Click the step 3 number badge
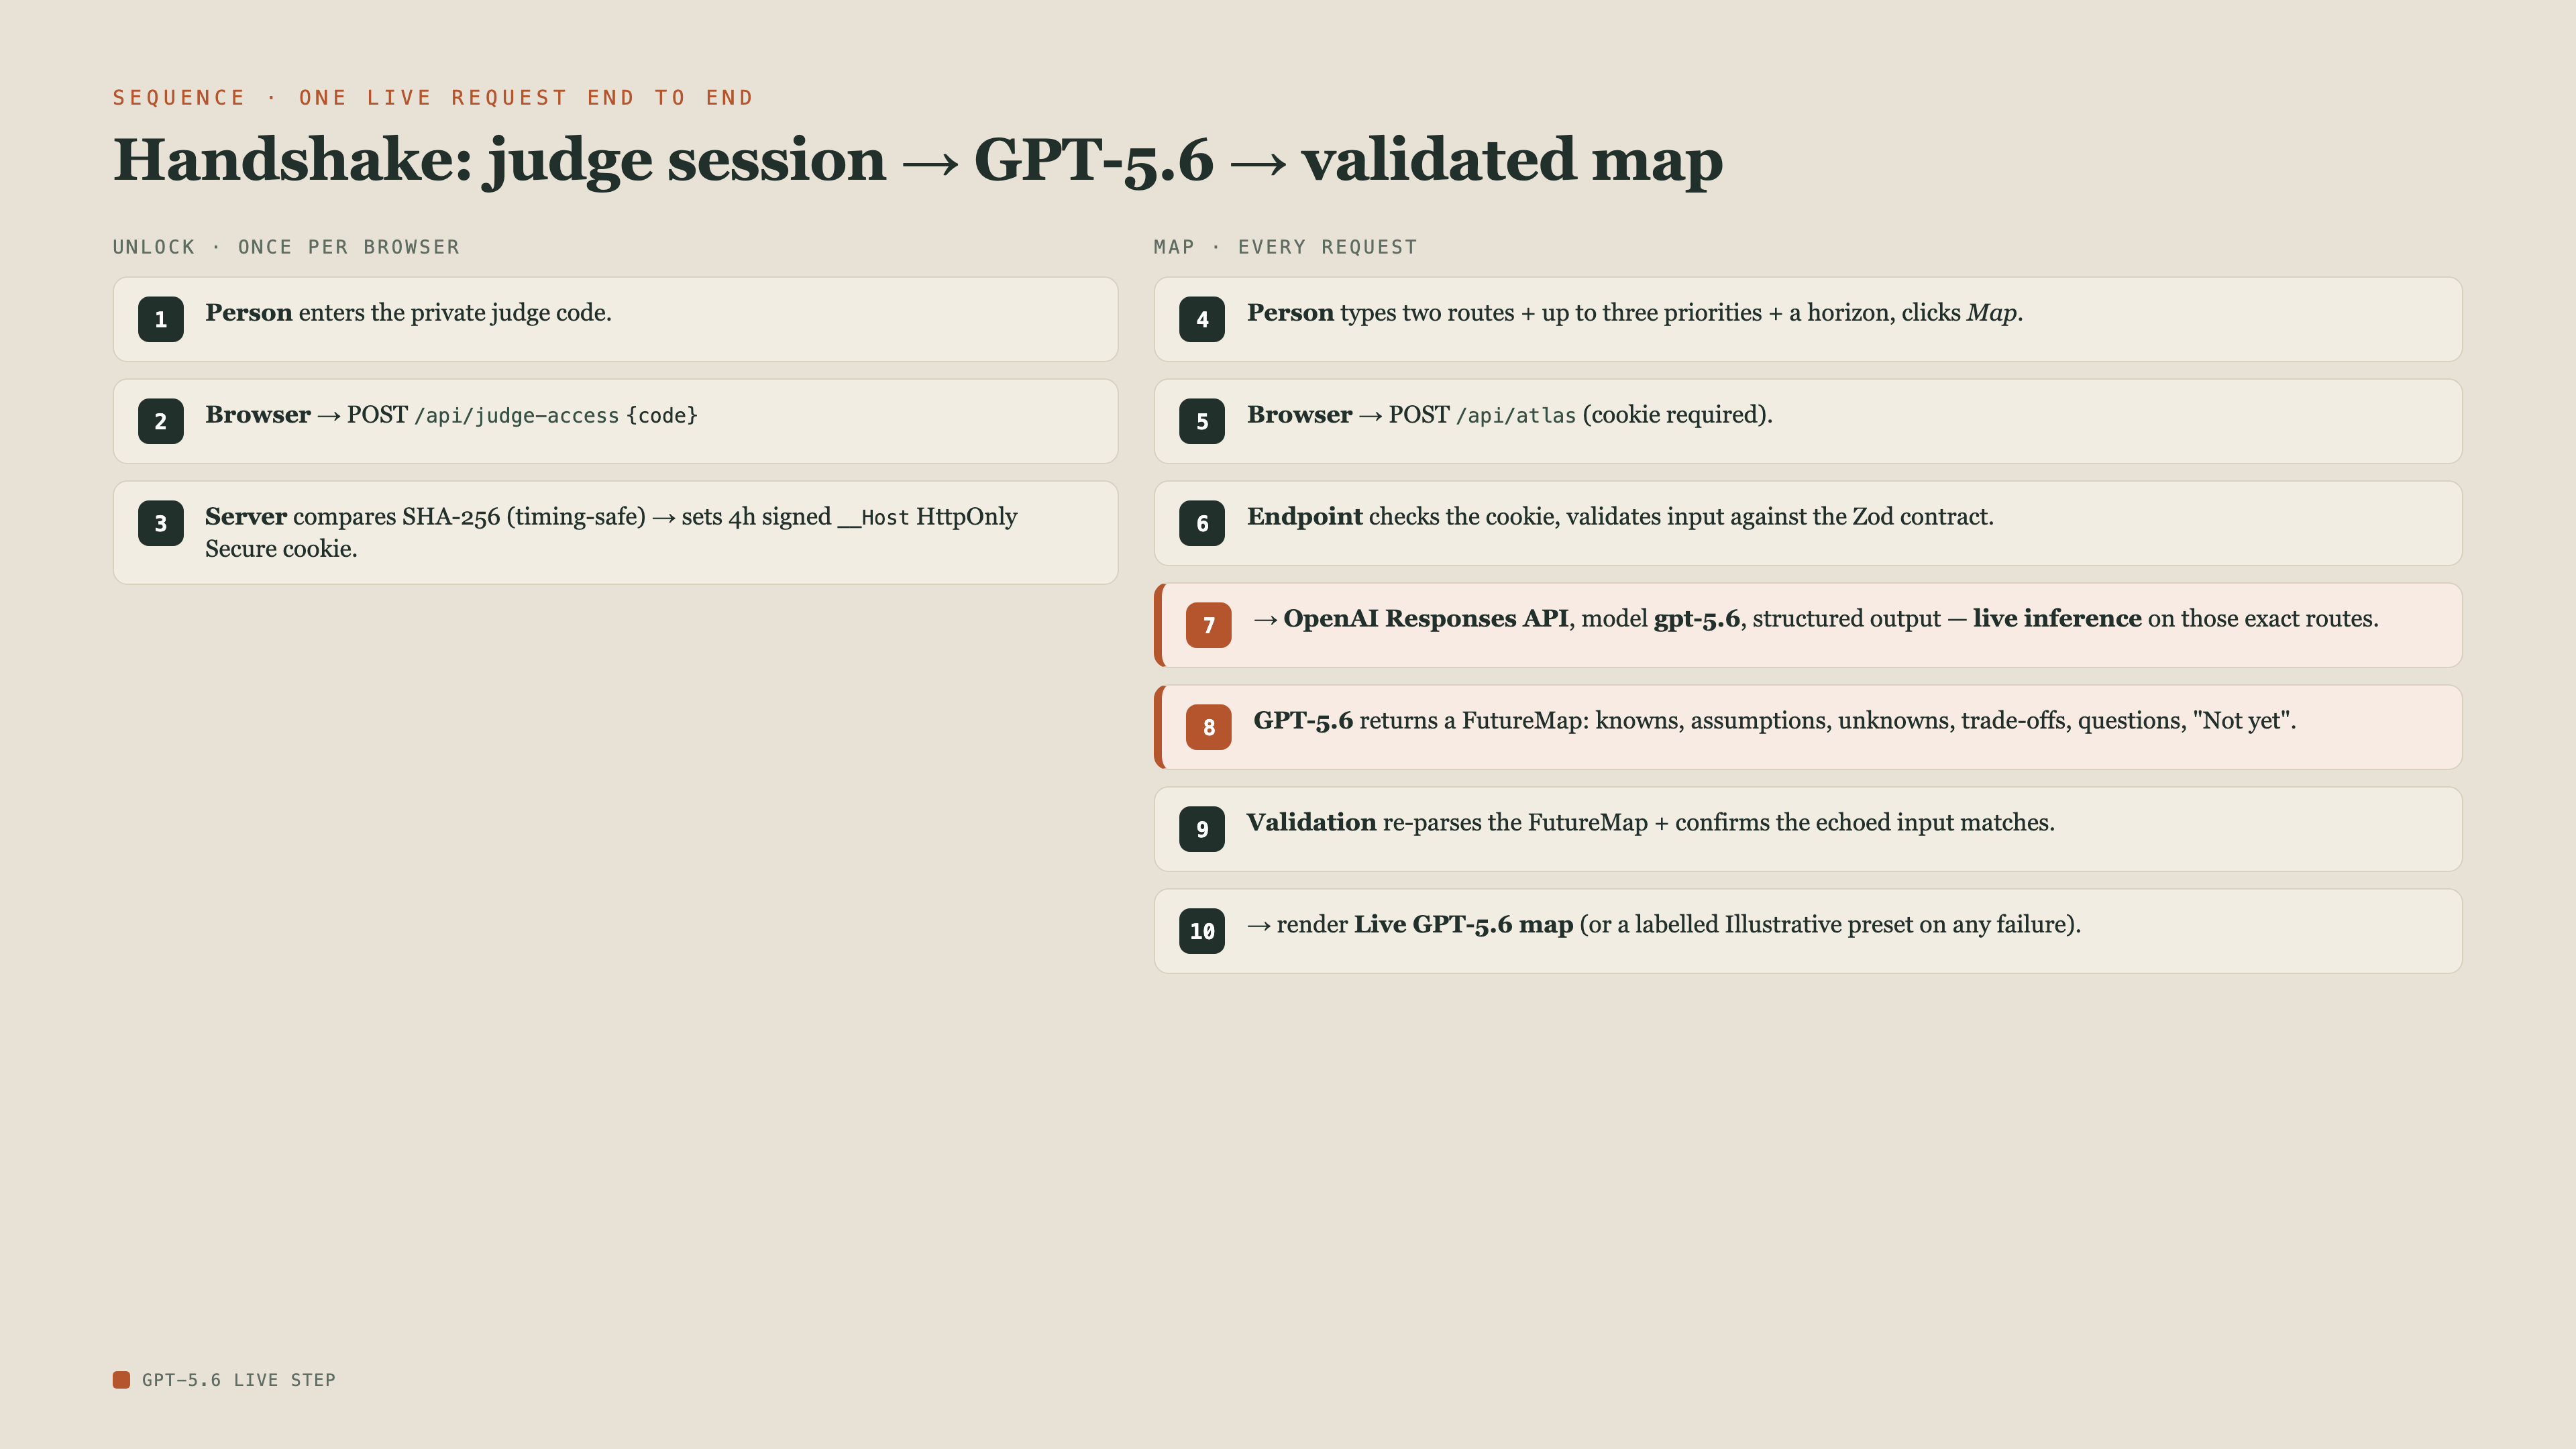Screen dimensions: 2576x1449 [x=161, y=524]
